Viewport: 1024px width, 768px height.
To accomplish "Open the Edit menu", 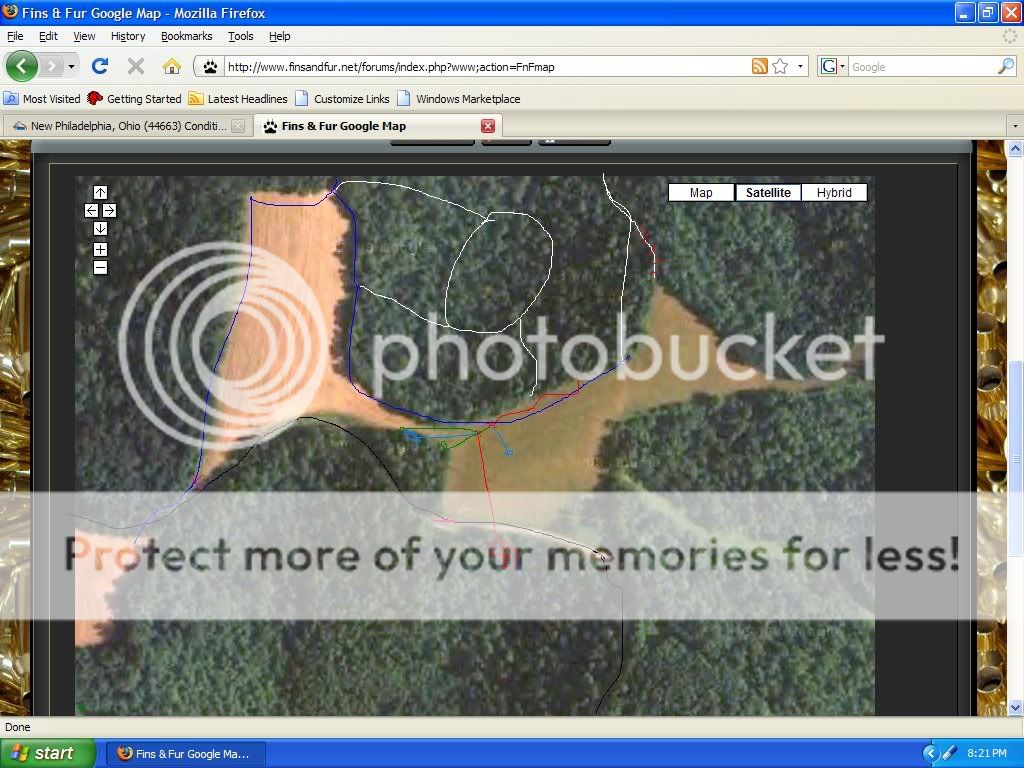I will pos(48,36).
